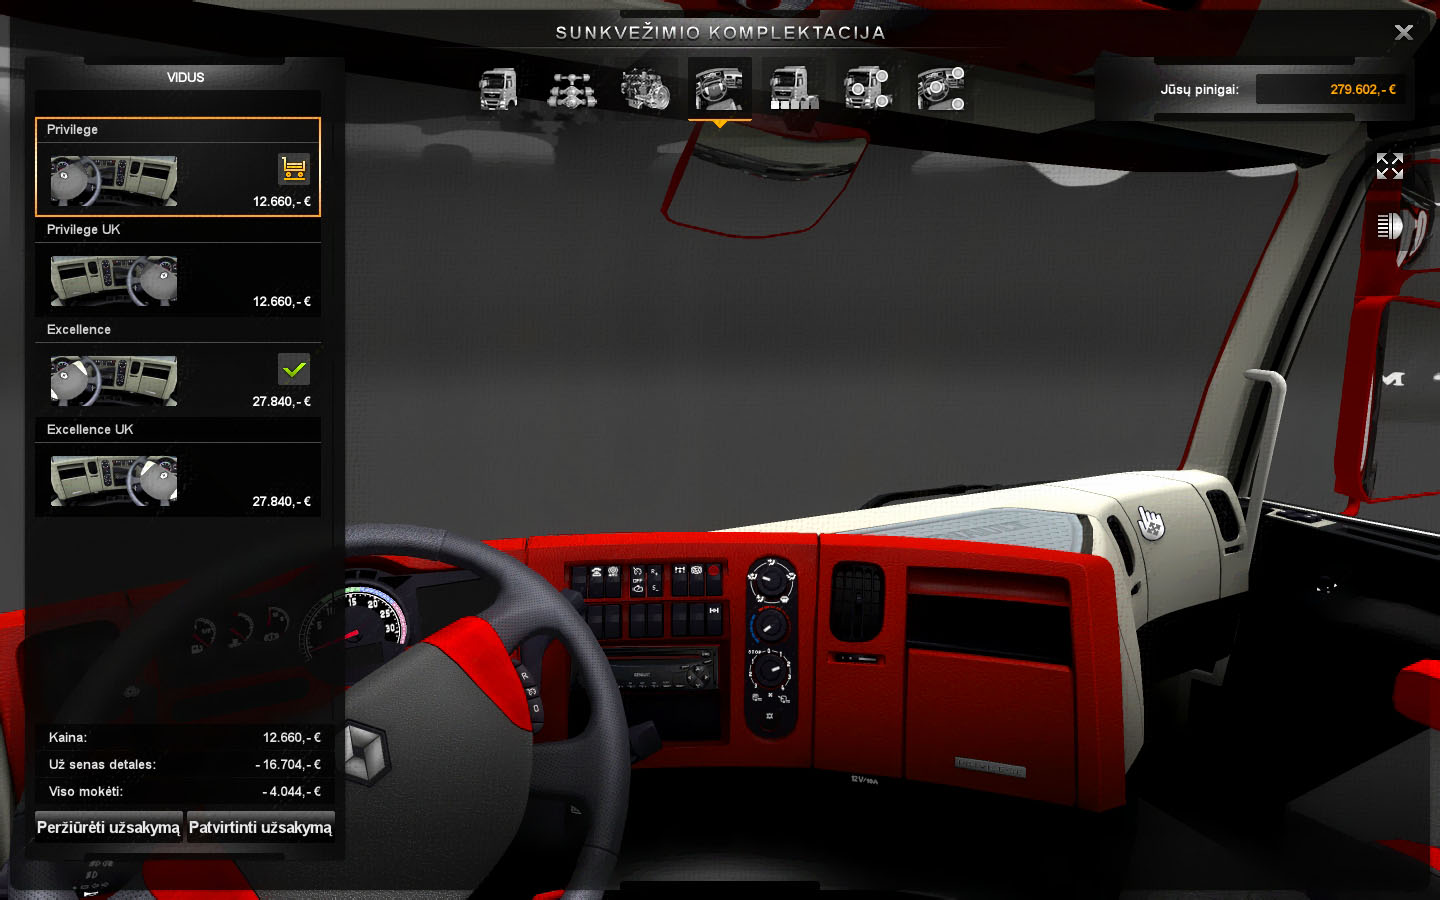
Task: Select the interior dashboard category tab
Action: (x=719, y=89)
